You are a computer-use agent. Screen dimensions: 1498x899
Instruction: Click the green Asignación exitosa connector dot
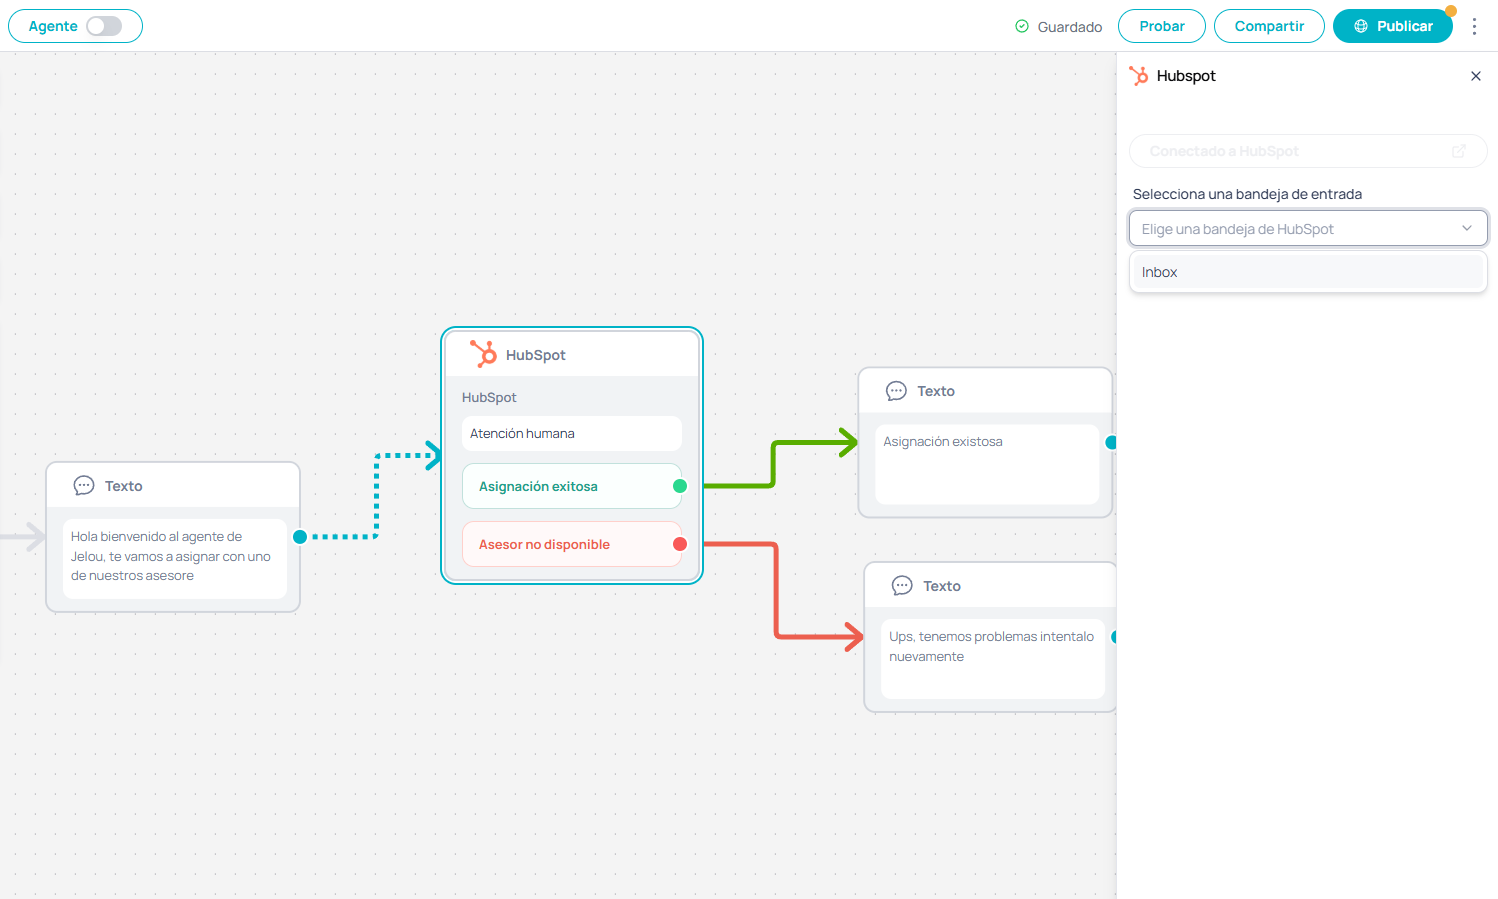[680, 486]
